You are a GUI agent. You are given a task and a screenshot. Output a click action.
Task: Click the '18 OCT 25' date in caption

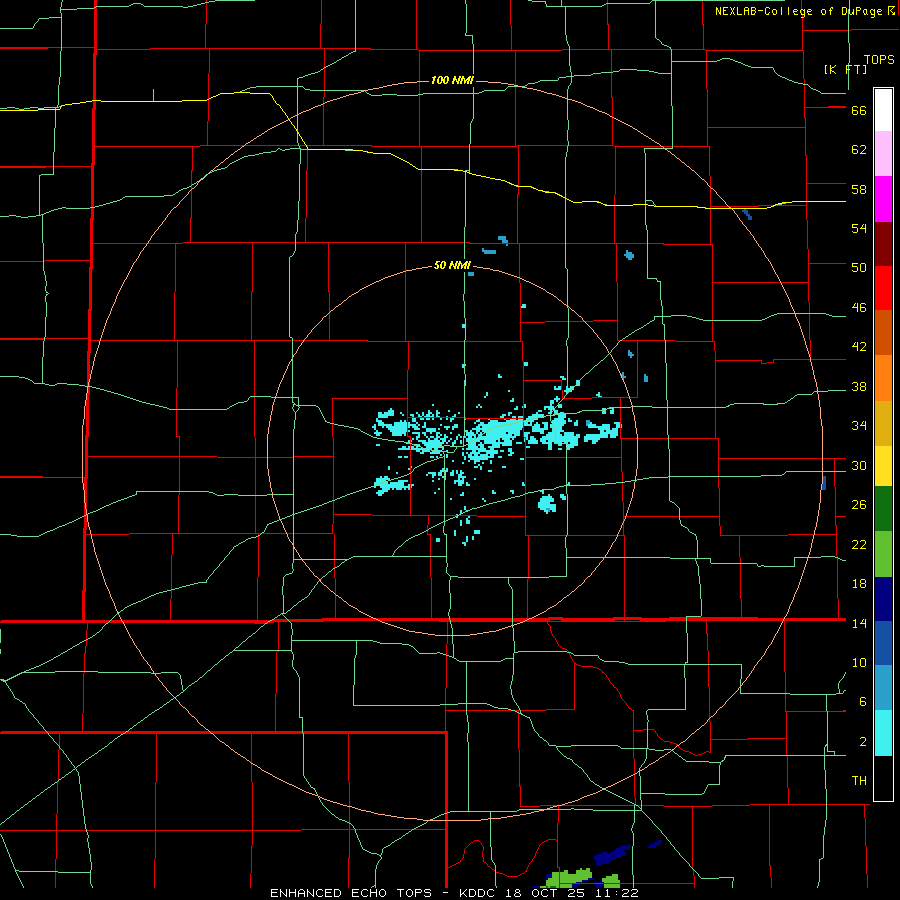pyautogui.click(x=546, y=893)
